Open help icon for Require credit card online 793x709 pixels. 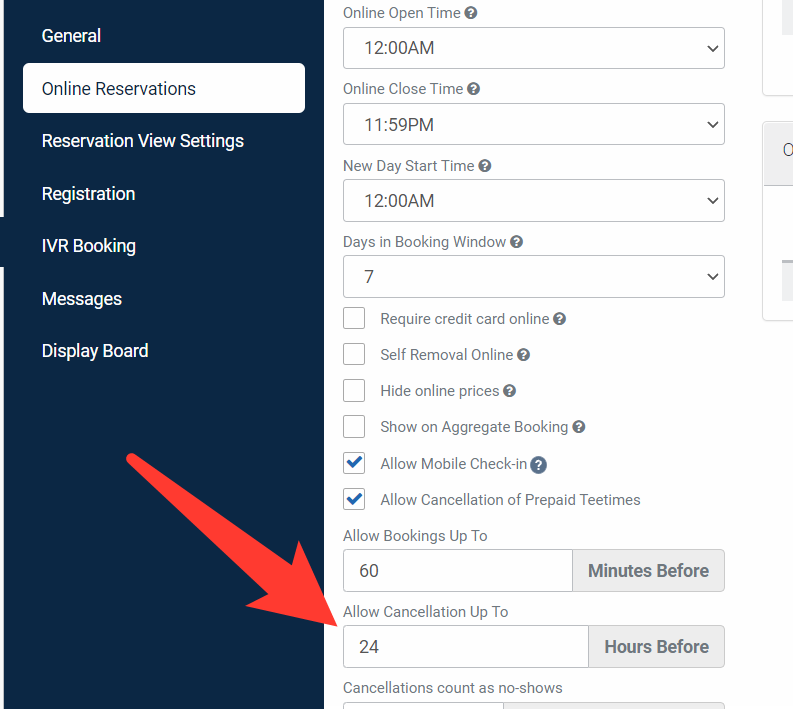coord(559,319)
